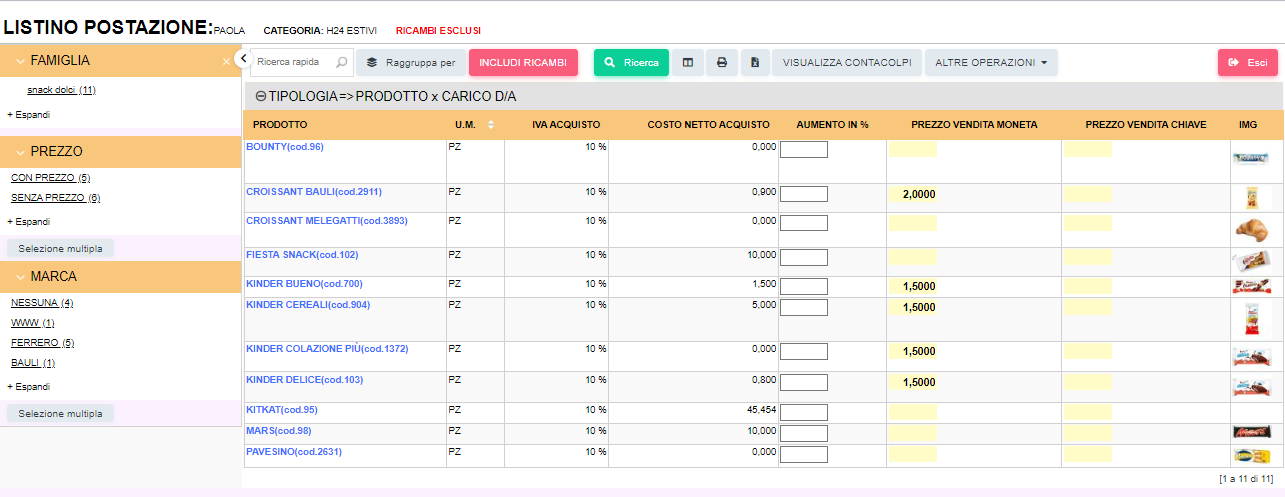This screenshot has width=1285, height=497.
Task: Filter by SENZA PREZZO (6)
Action: (x=56, y=197)
